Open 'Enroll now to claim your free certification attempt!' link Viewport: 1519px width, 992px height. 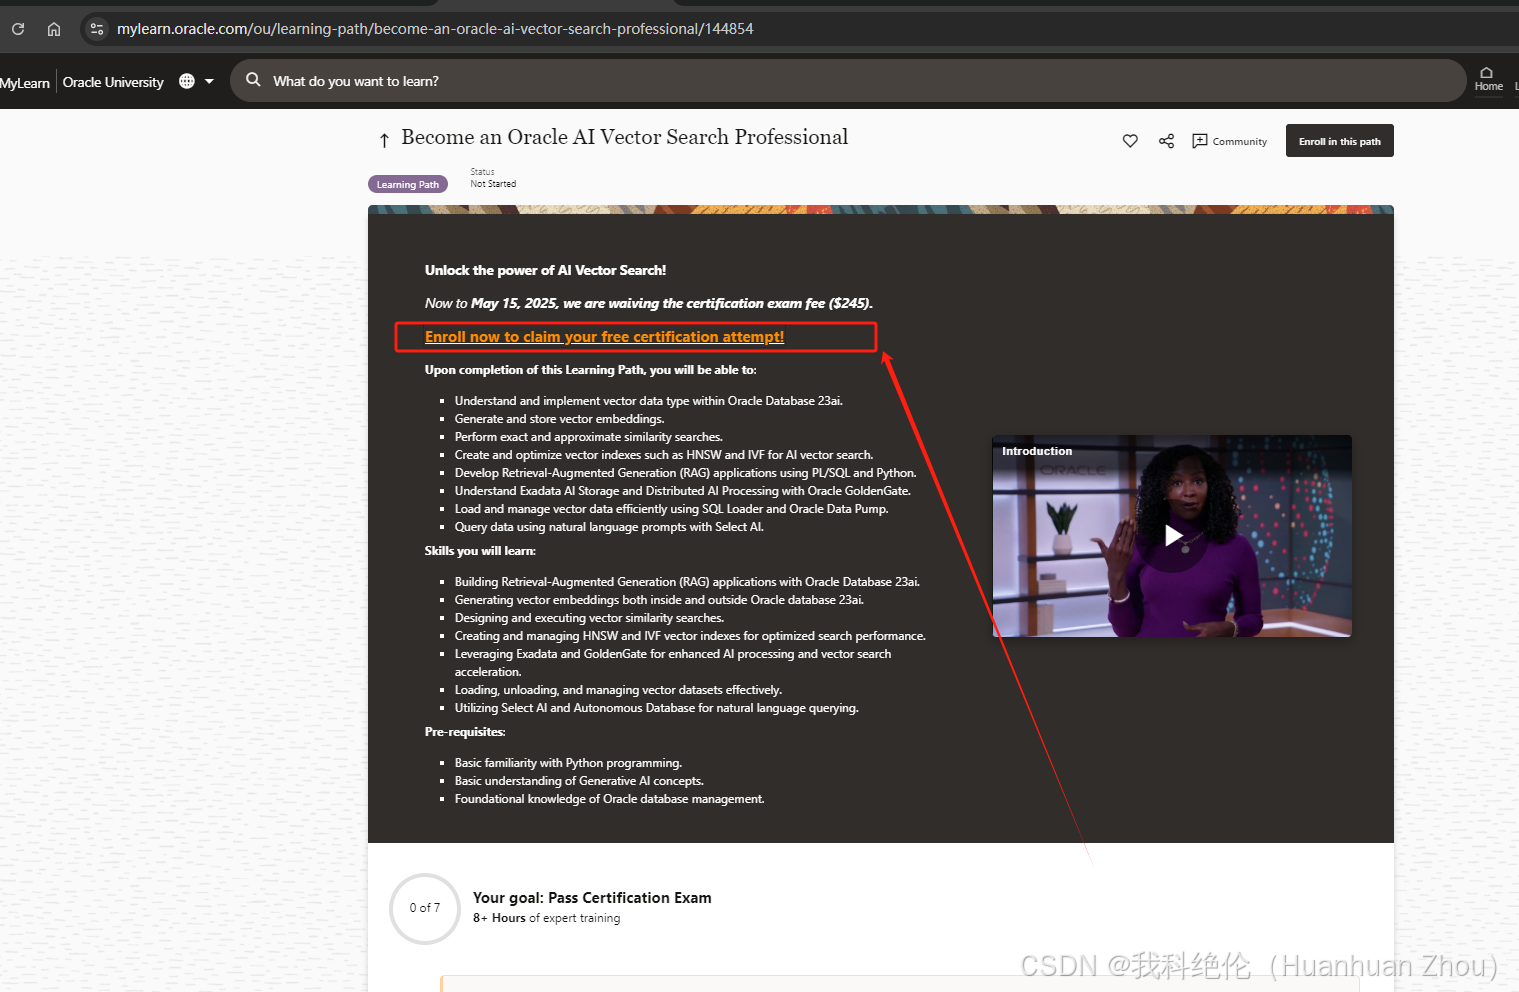pyautogui.click(x=604, y=337)
